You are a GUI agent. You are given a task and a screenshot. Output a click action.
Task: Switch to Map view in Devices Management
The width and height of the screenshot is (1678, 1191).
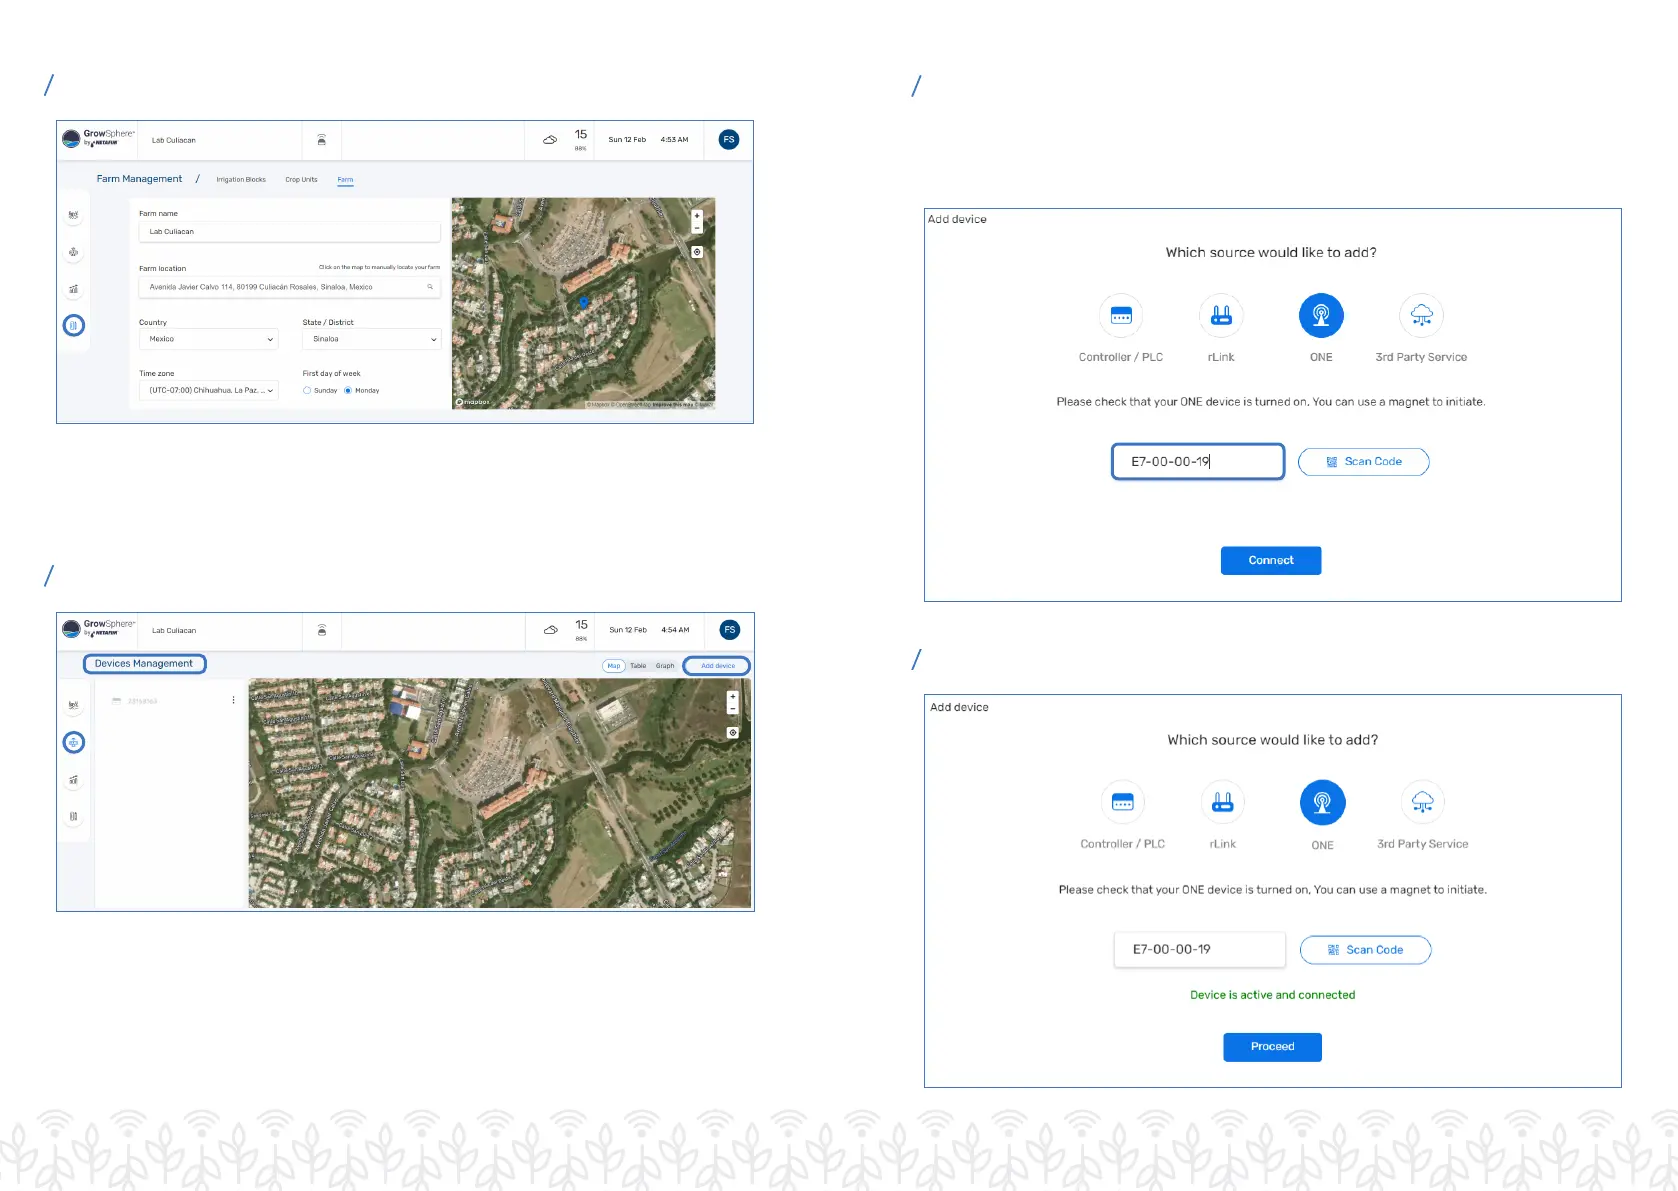tap(614, 666)
